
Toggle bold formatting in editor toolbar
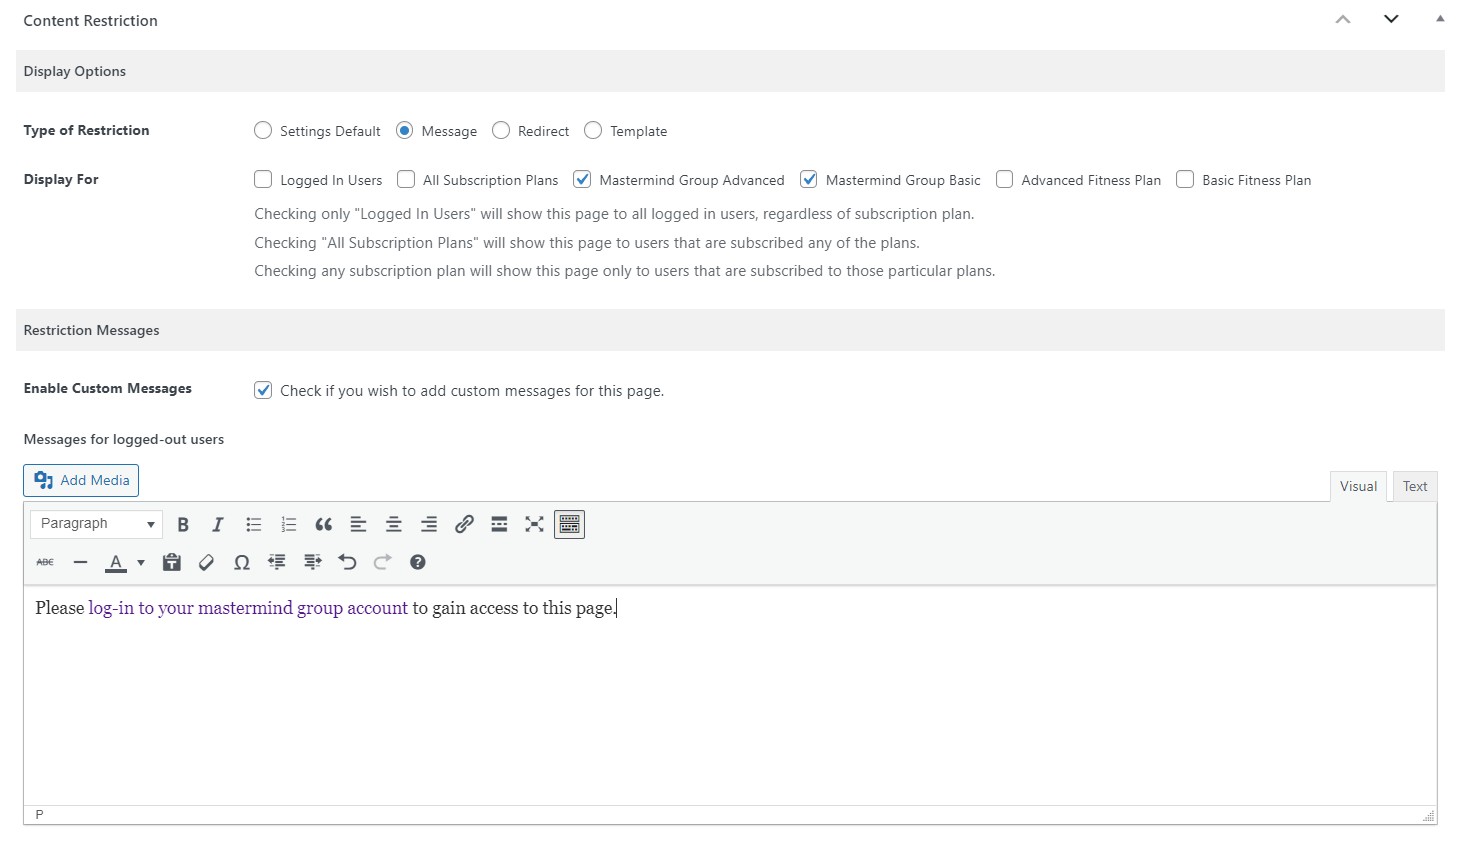183,524
